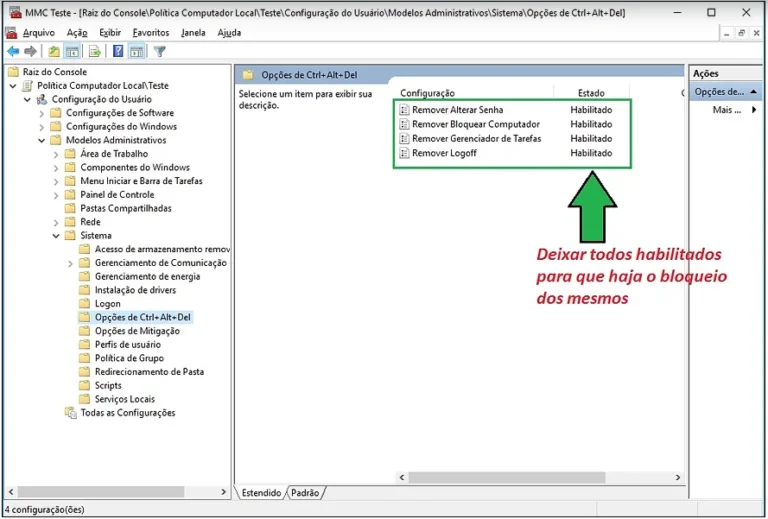Click the Export List toolbar icon

(95, 51)
